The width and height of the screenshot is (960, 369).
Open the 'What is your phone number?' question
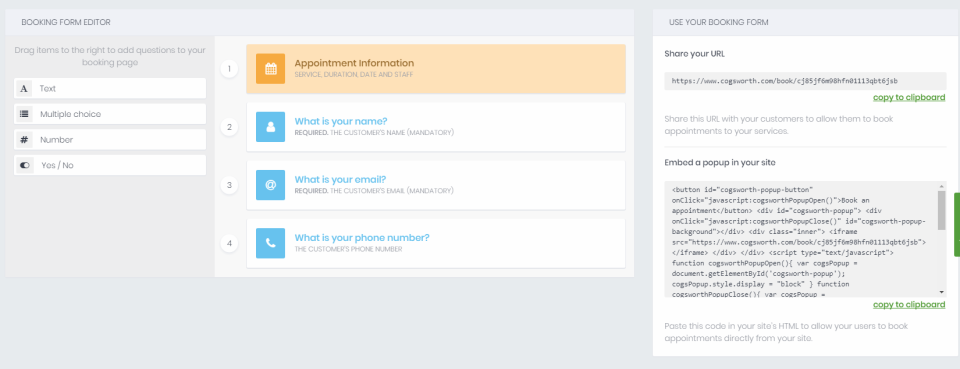[x=436, y=243]
